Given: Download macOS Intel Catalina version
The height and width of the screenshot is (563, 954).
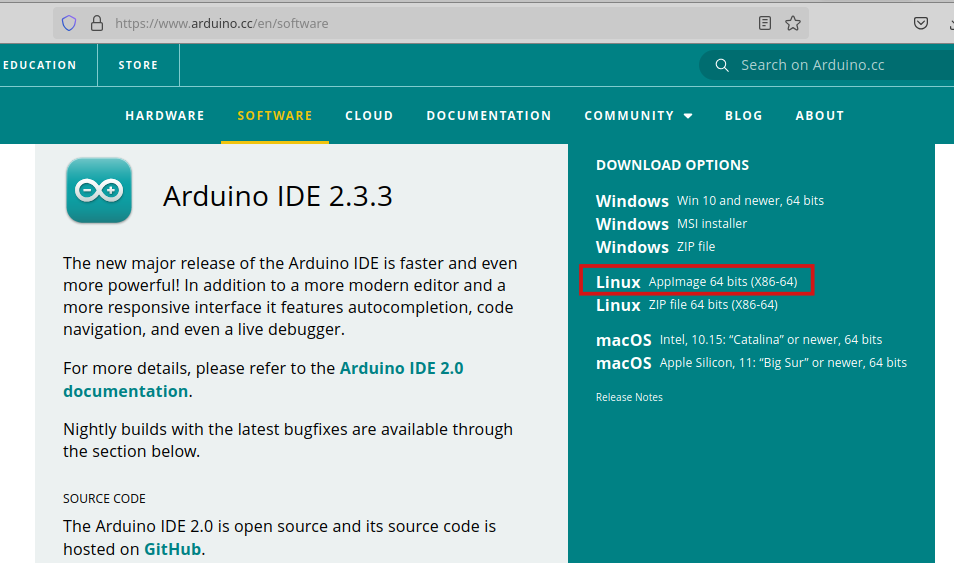Looking at the screenshot, I should [x=739, y=340].
